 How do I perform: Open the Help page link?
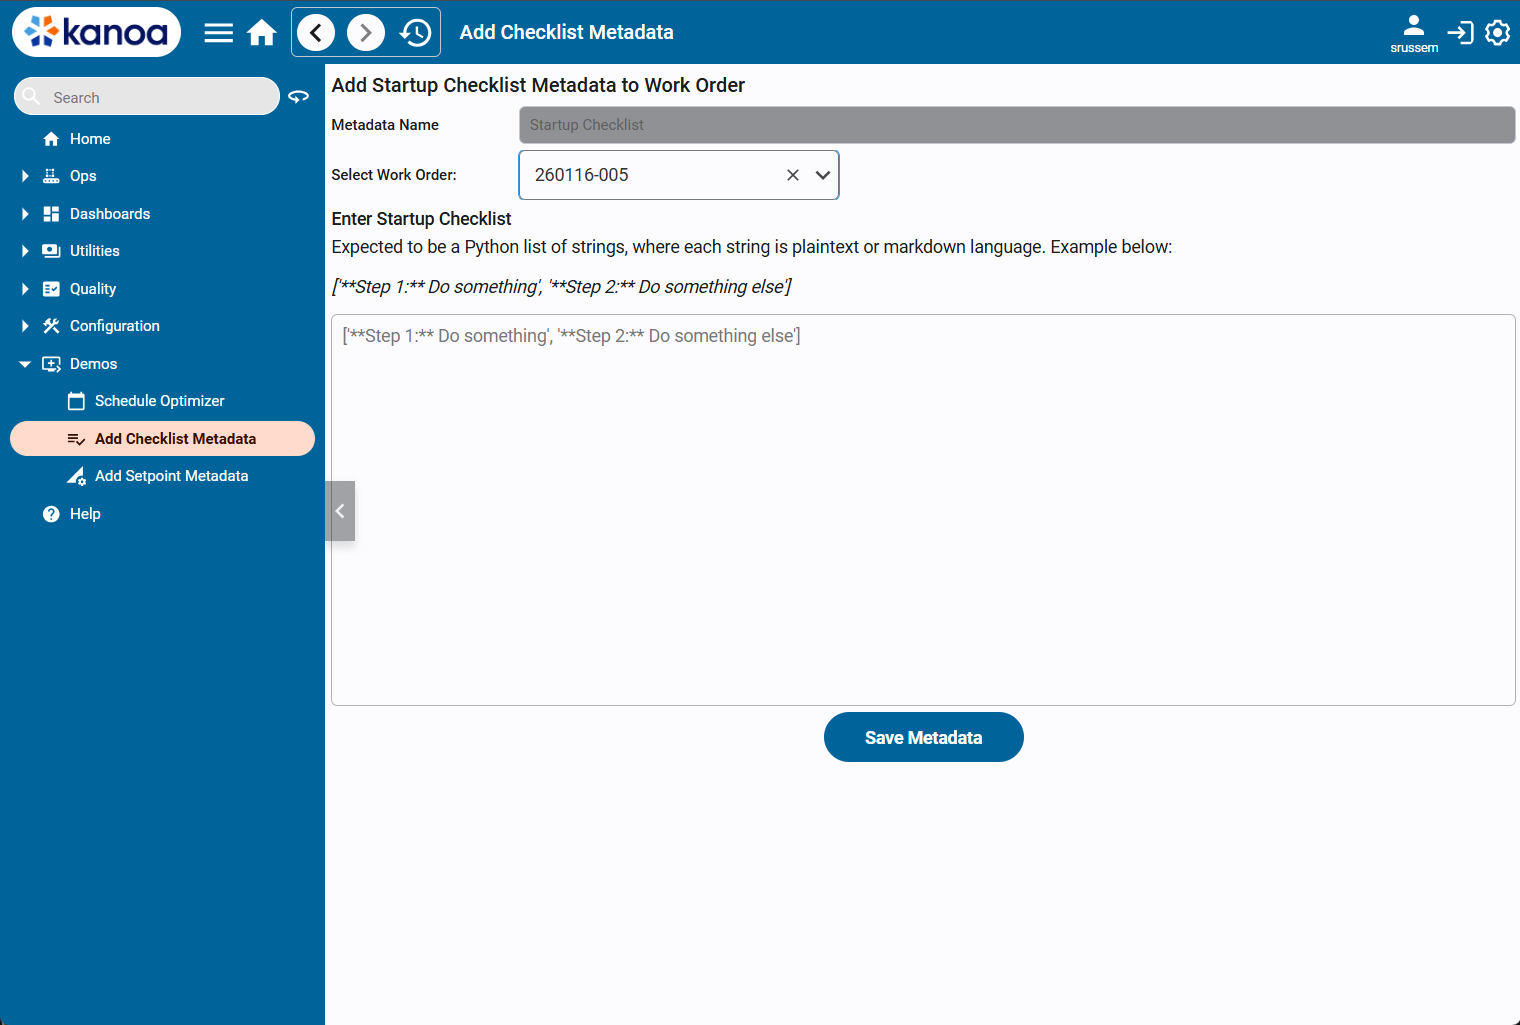85,514
